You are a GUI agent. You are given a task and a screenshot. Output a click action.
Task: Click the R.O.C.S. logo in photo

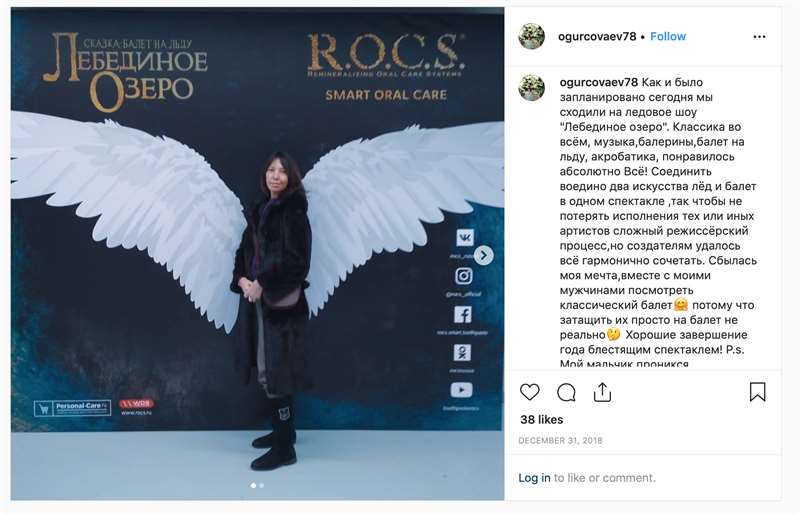386,55
